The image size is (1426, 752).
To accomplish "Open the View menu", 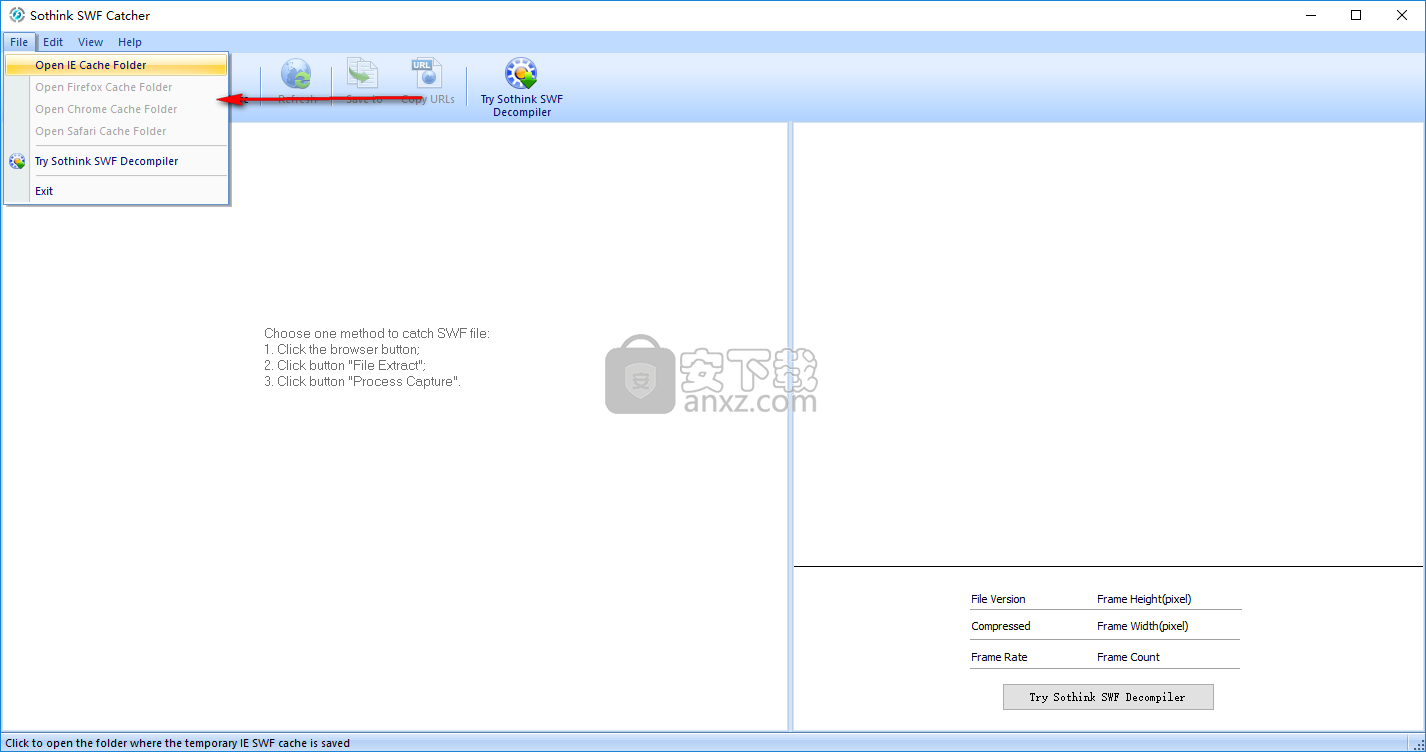I will tap(91, 42).
